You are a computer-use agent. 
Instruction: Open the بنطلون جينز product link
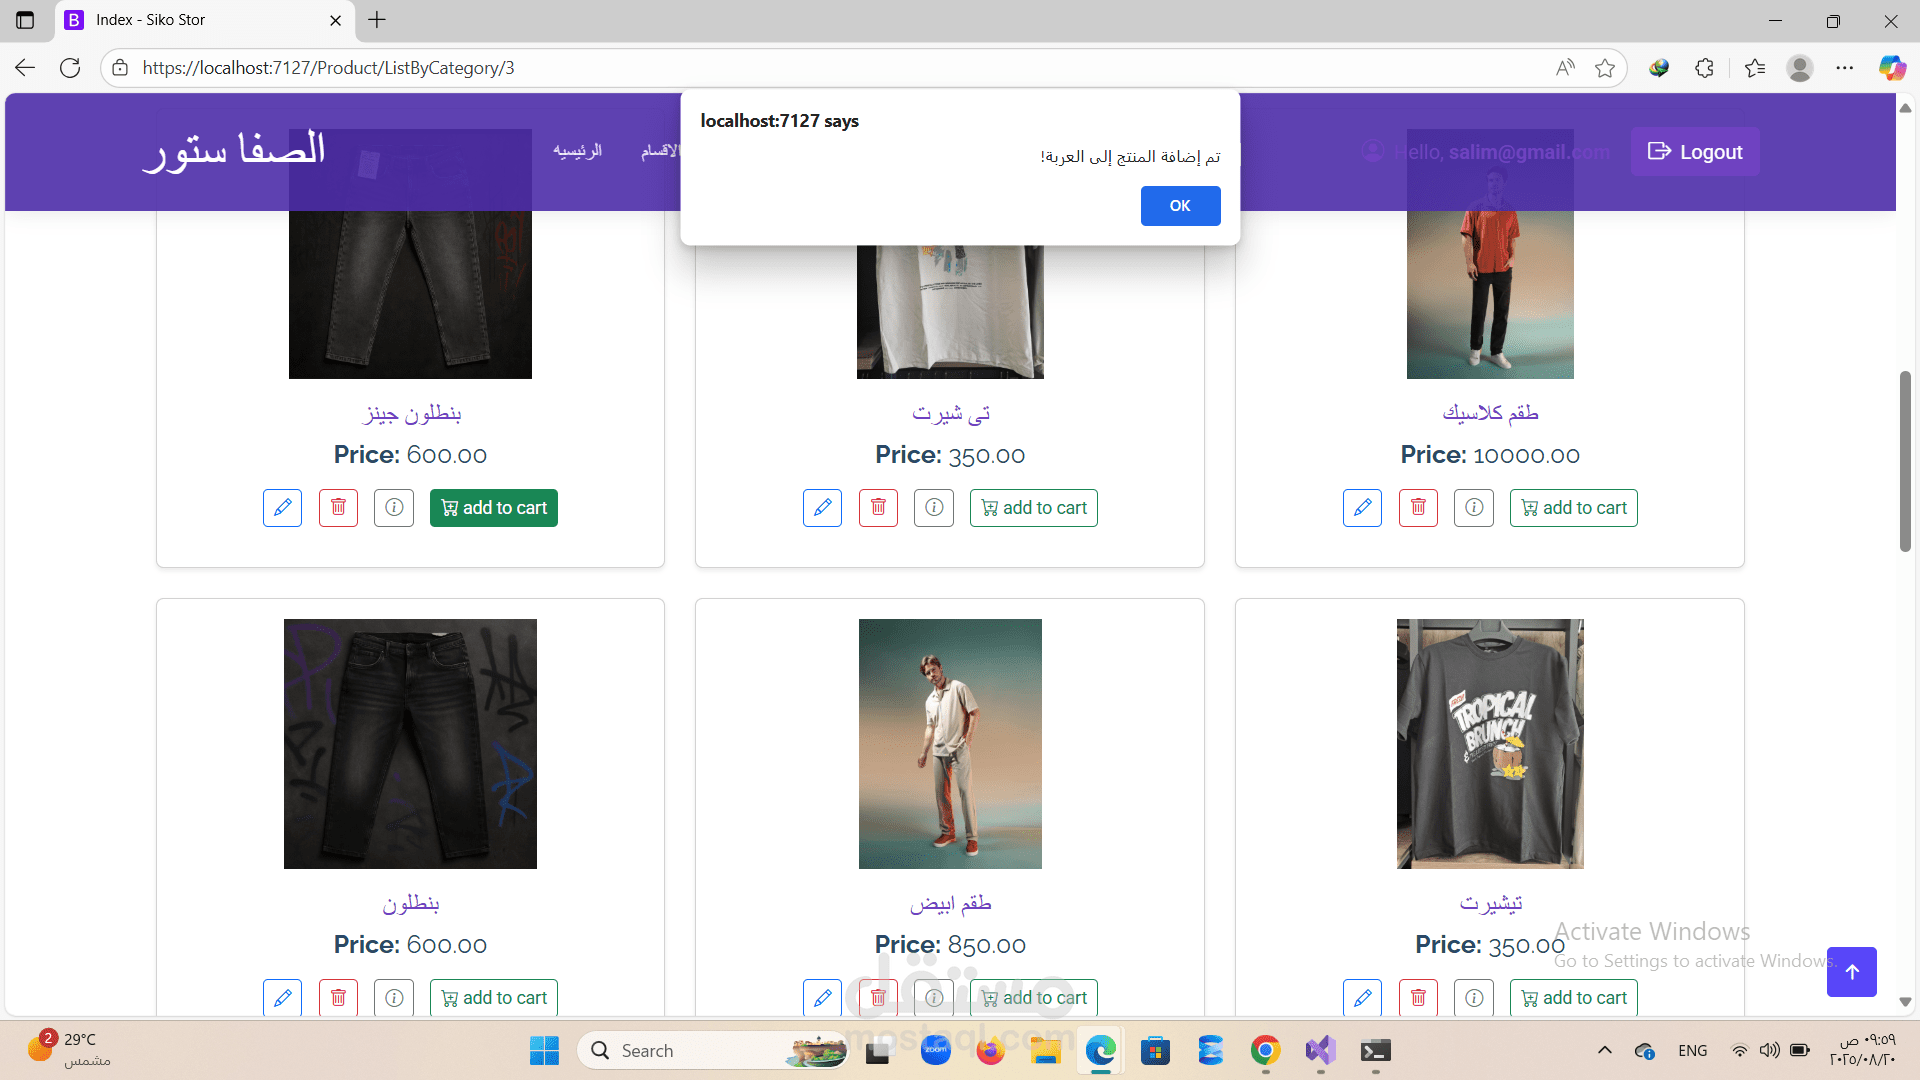pyautogui.click(x=411, y=413)
